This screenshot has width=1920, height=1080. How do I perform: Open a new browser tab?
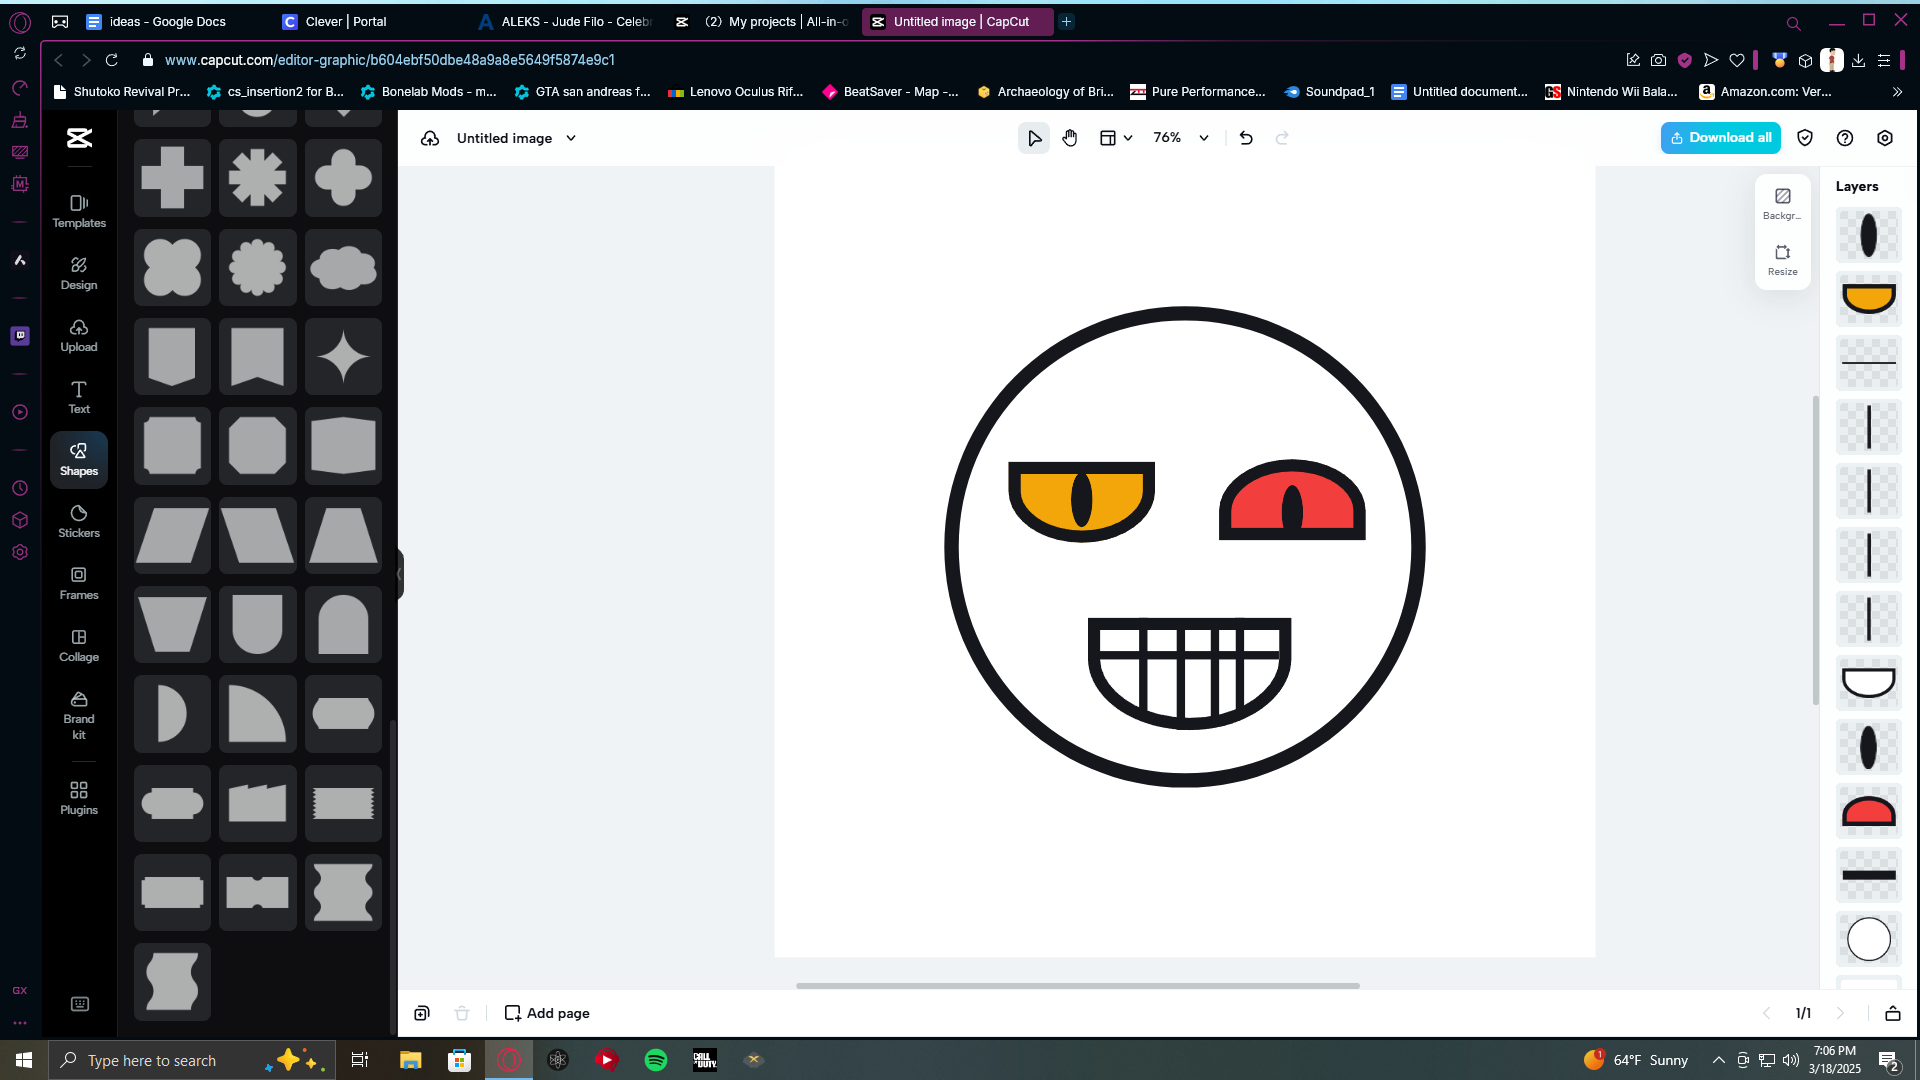click(1067, 21)
